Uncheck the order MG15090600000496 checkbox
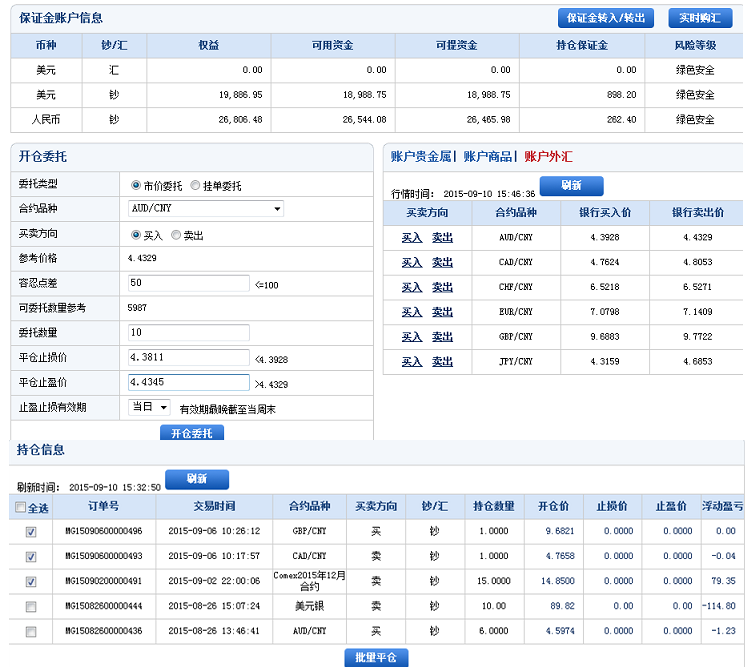The width and height of the screenshot is (749, 672). click(31, 532)
